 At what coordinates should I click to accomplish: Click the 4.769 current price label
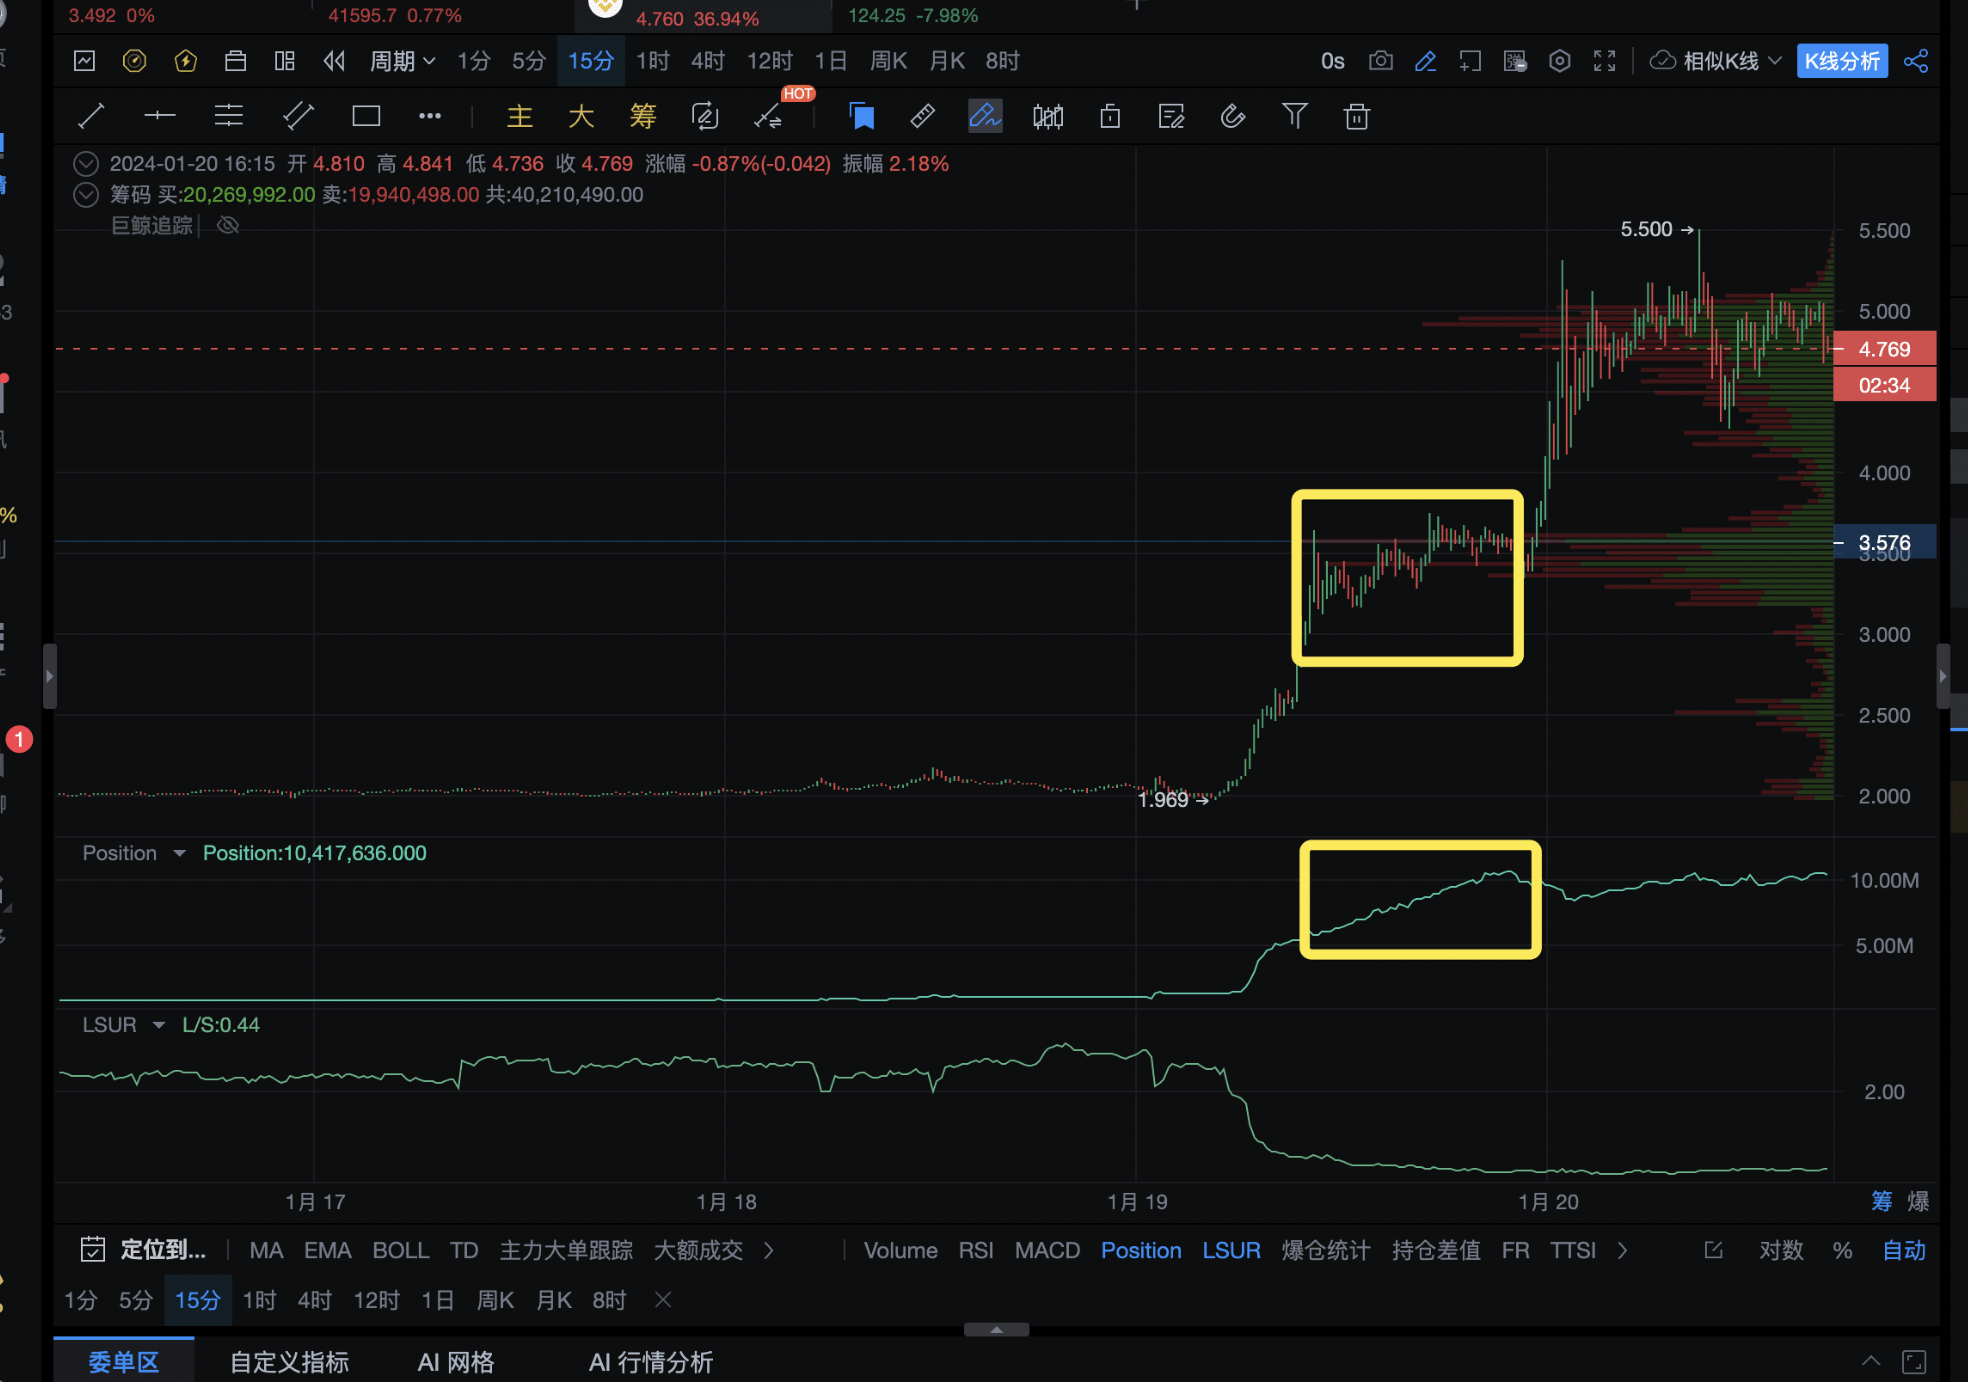[1884, 349]
